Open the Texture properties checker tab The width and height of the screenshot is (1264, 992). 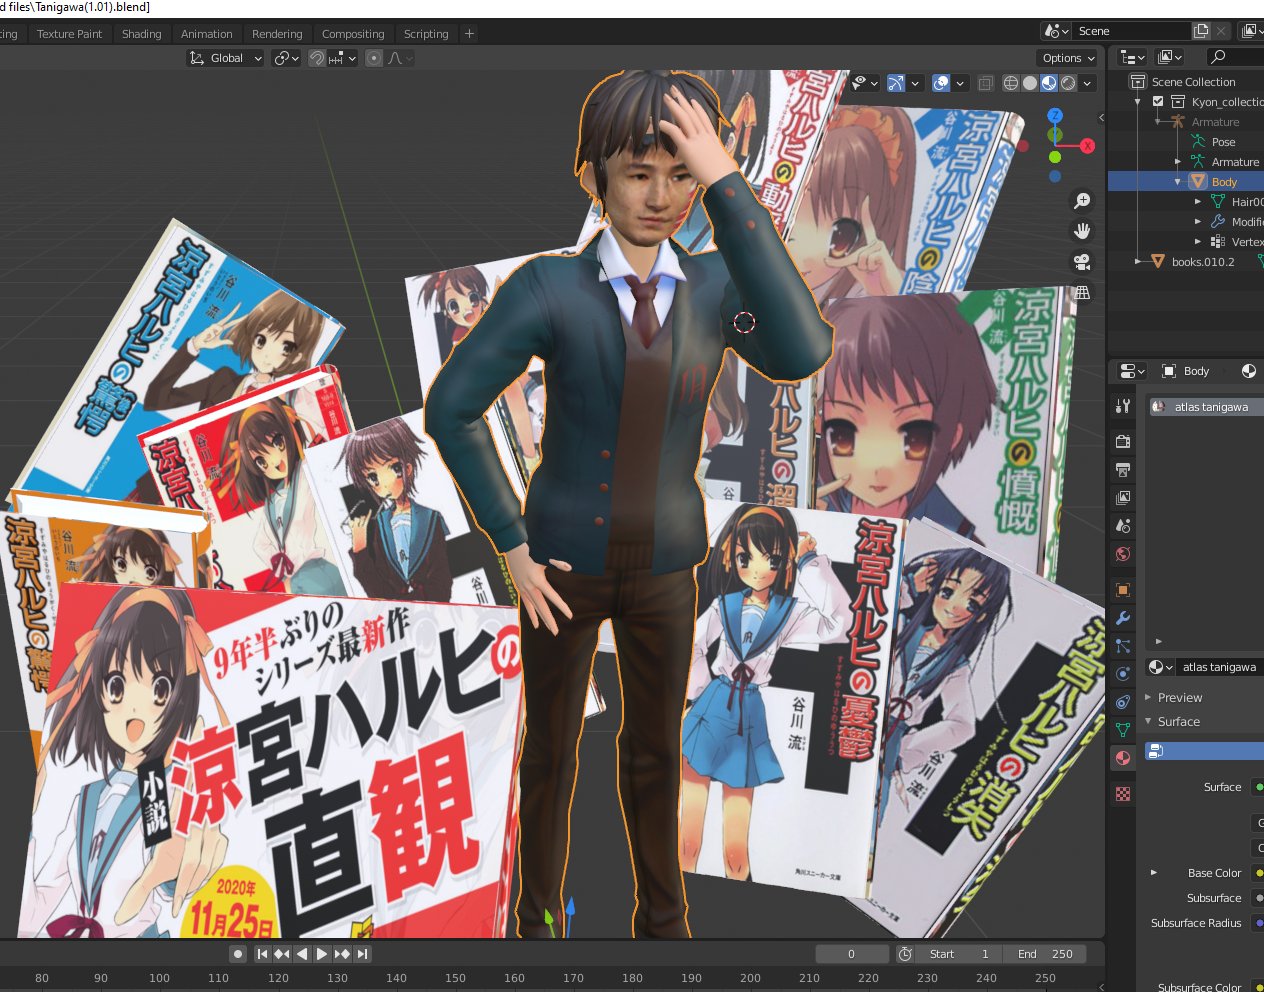click(x=1123, y=794)
